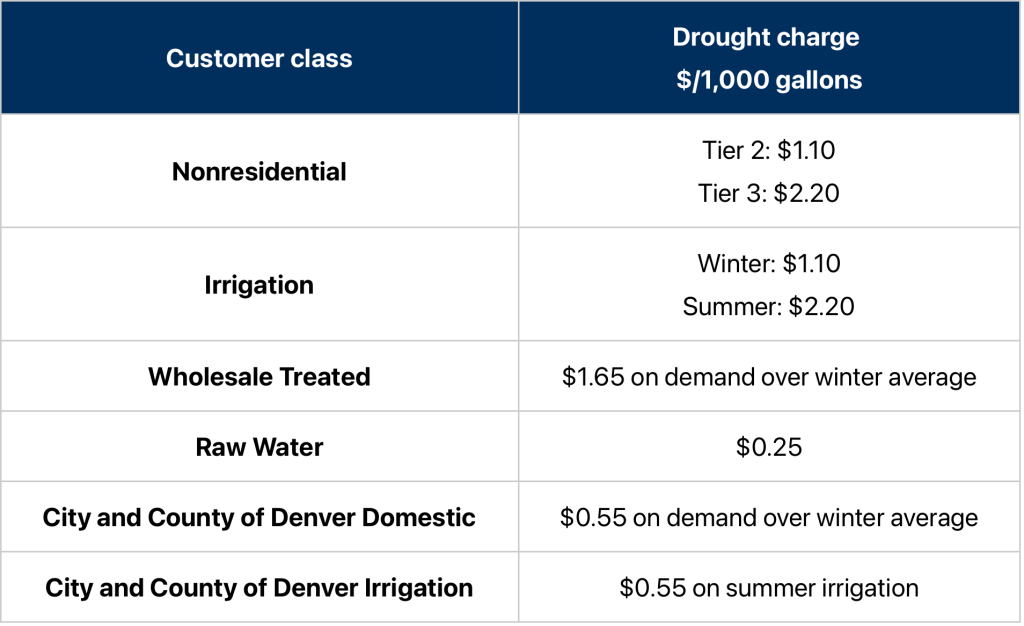Click the Winter: $1.10 charge
The height and width of the screenshot is (626, 1024).
point(768,264)
